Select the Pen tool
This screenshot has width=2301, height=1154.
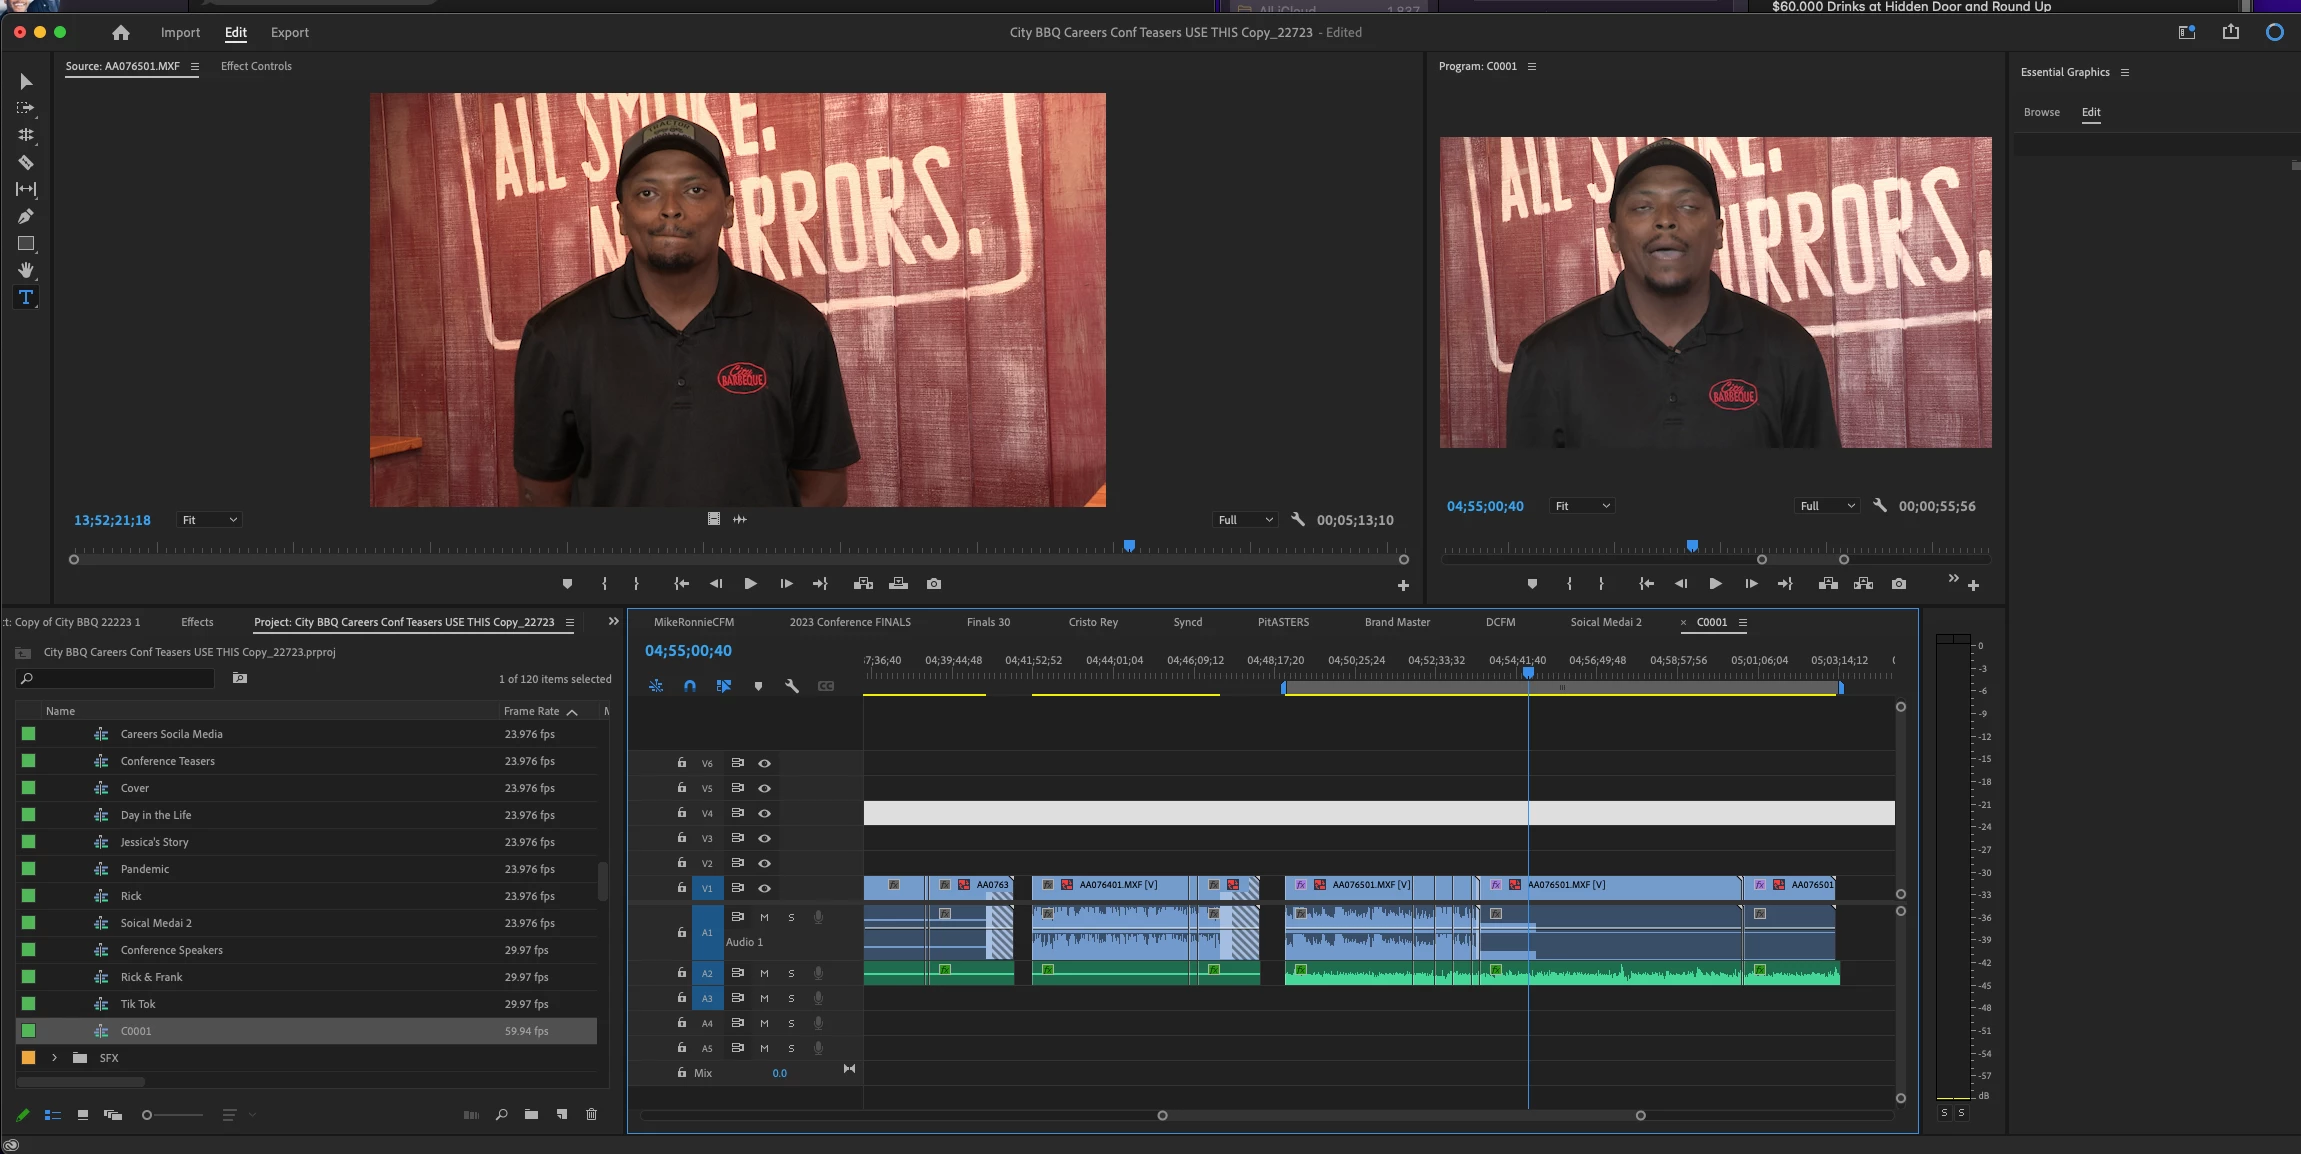coord(26,216)
